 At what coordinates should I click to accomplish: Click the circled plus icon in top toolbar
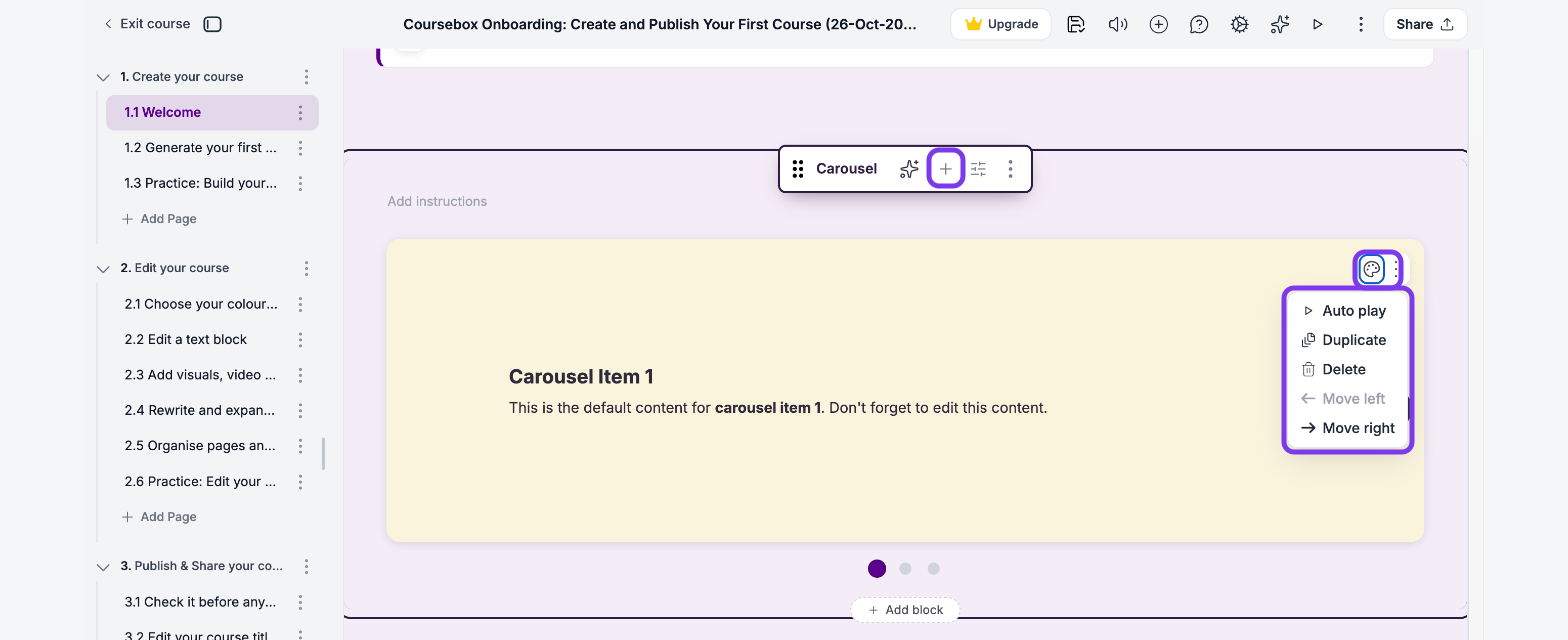[1158, 24]
